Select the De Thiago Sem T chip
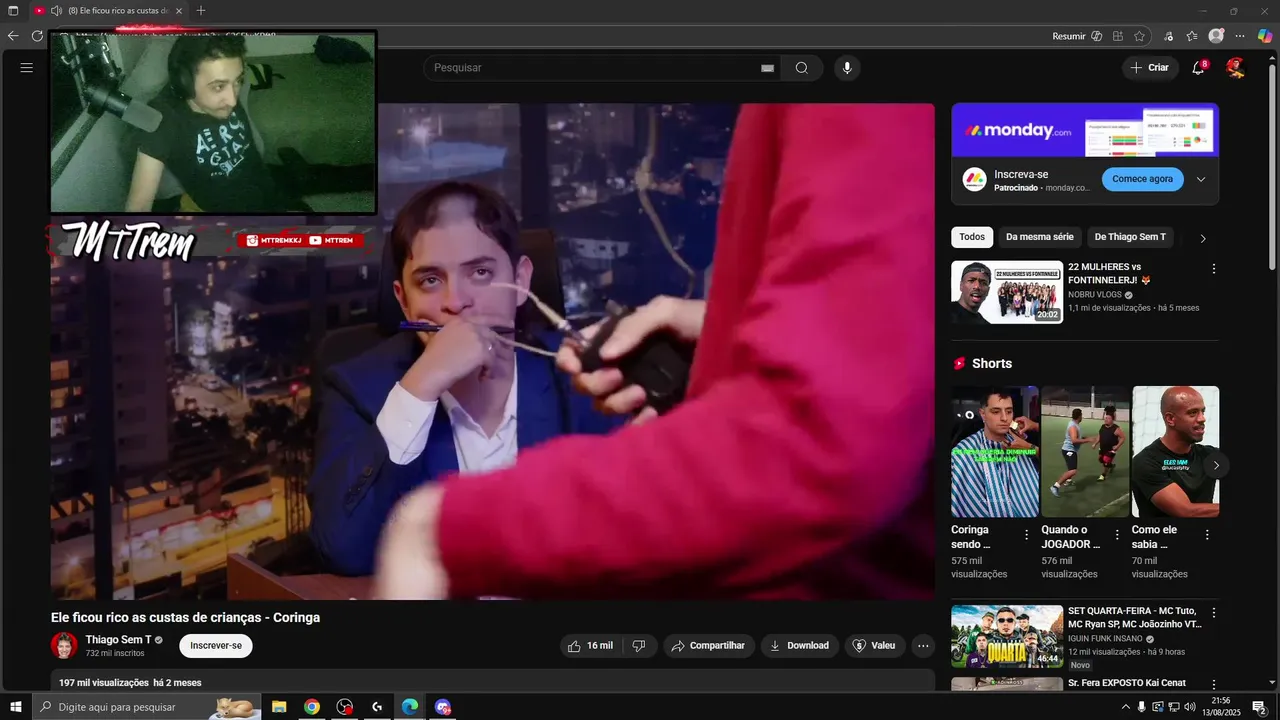Image resolution: width=1280 pixels, height=720 pixels. [1130, 237]
